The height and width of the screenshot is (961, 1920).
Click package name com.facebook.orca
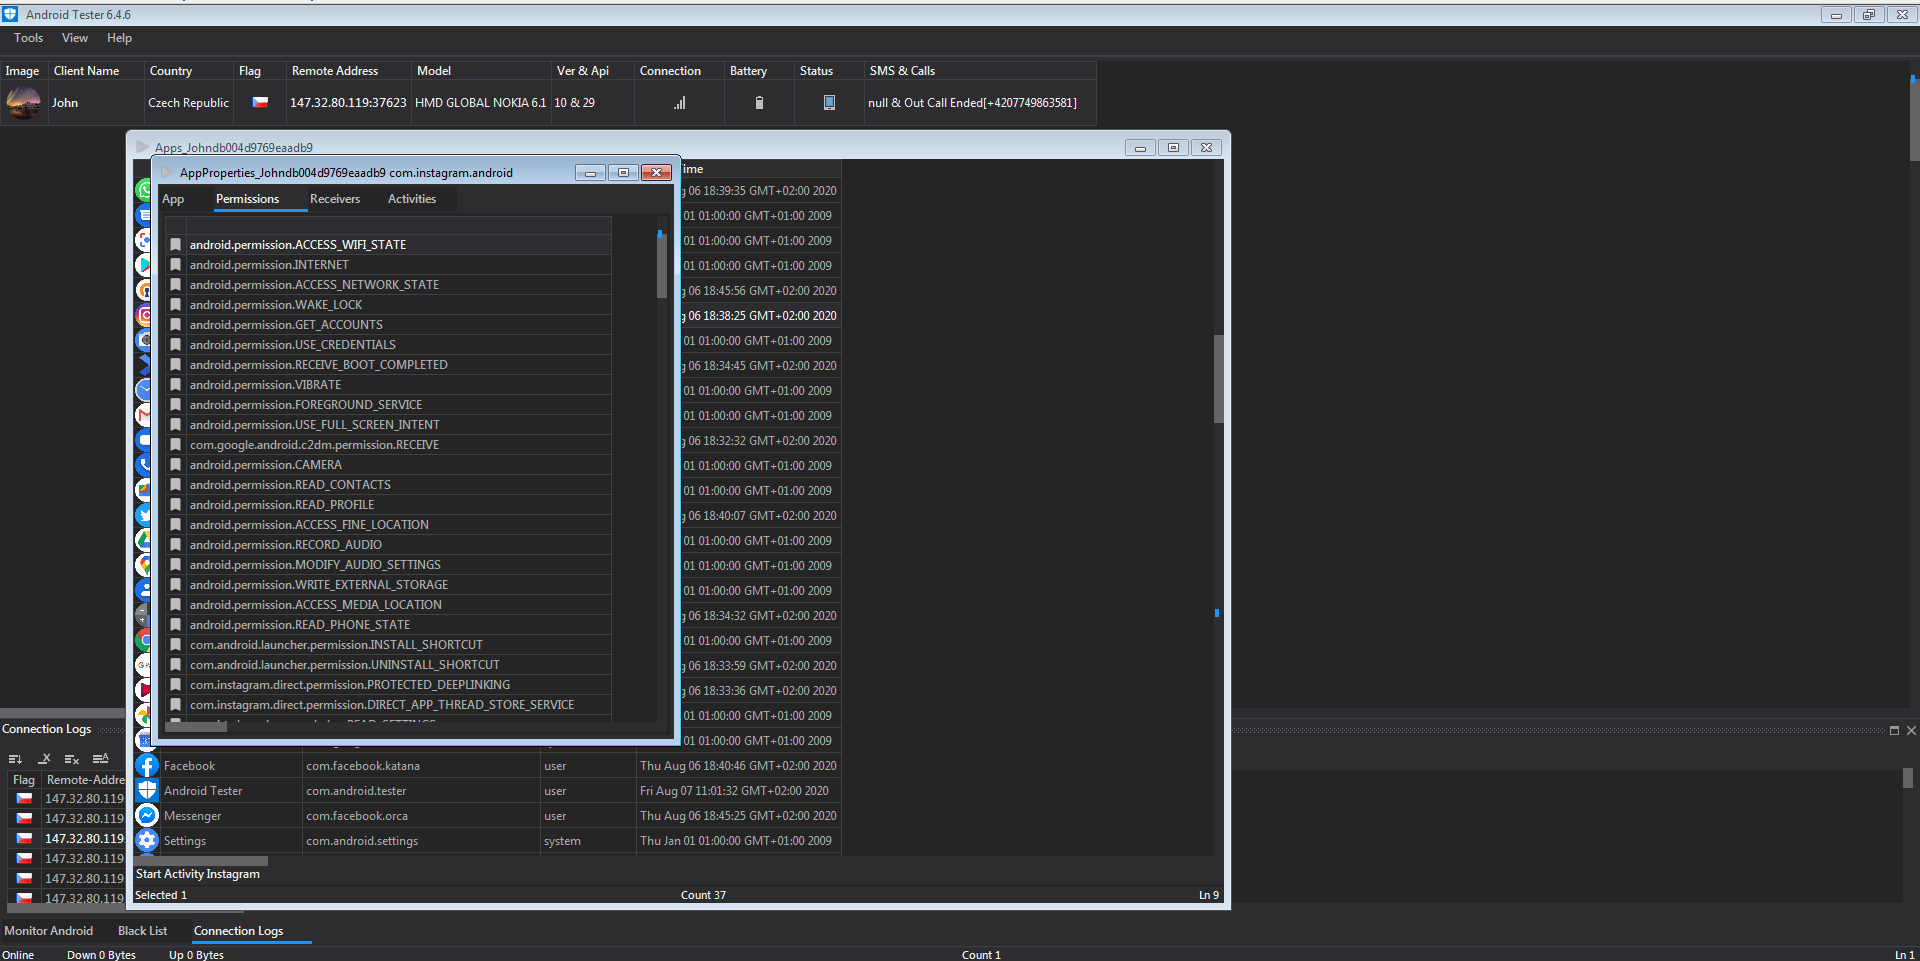[x=357, y=816]
